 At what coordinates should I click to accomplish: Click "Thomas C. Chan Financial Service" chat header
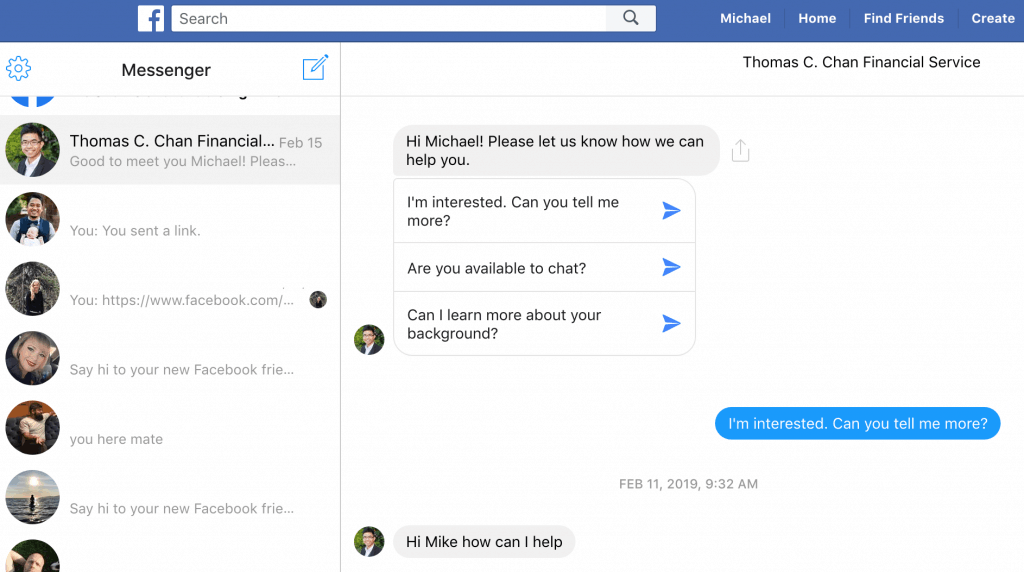(861, 62)
